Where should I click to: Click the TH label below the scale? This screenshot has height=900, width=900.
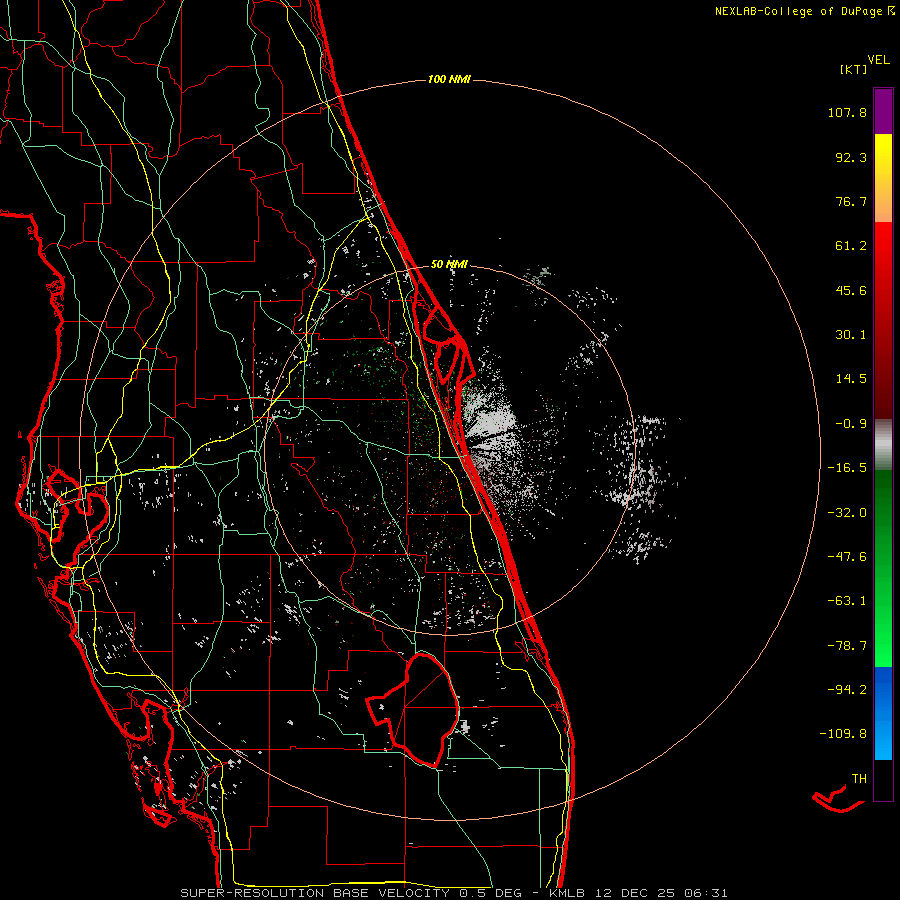pos(859,779)
